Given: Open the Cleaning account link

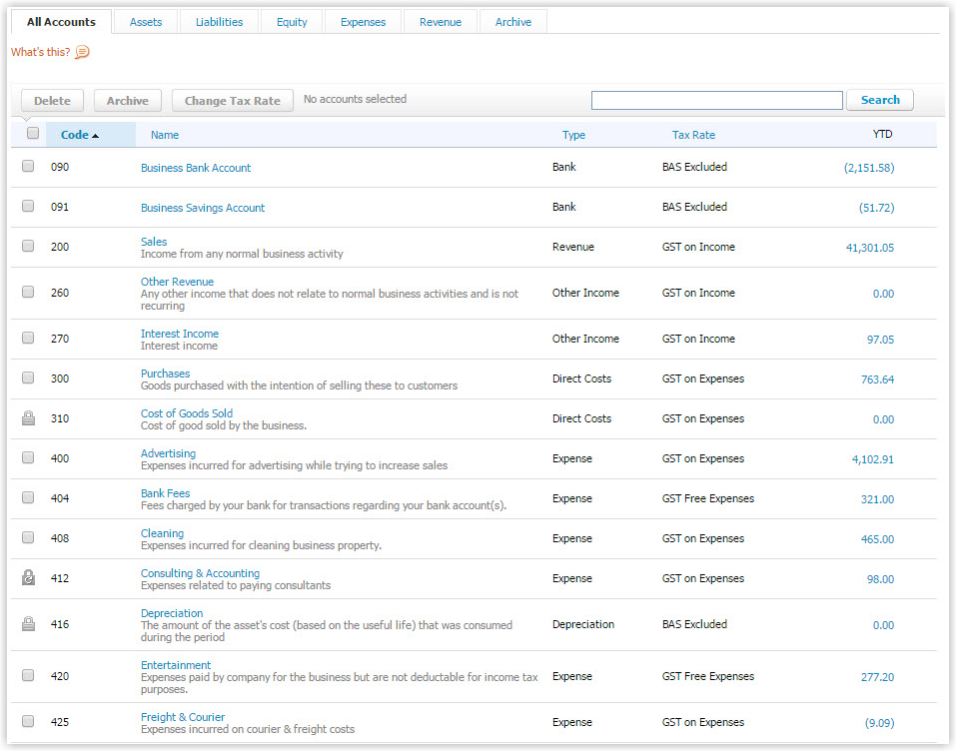Looking at the screenshot, I should point(162,533).
